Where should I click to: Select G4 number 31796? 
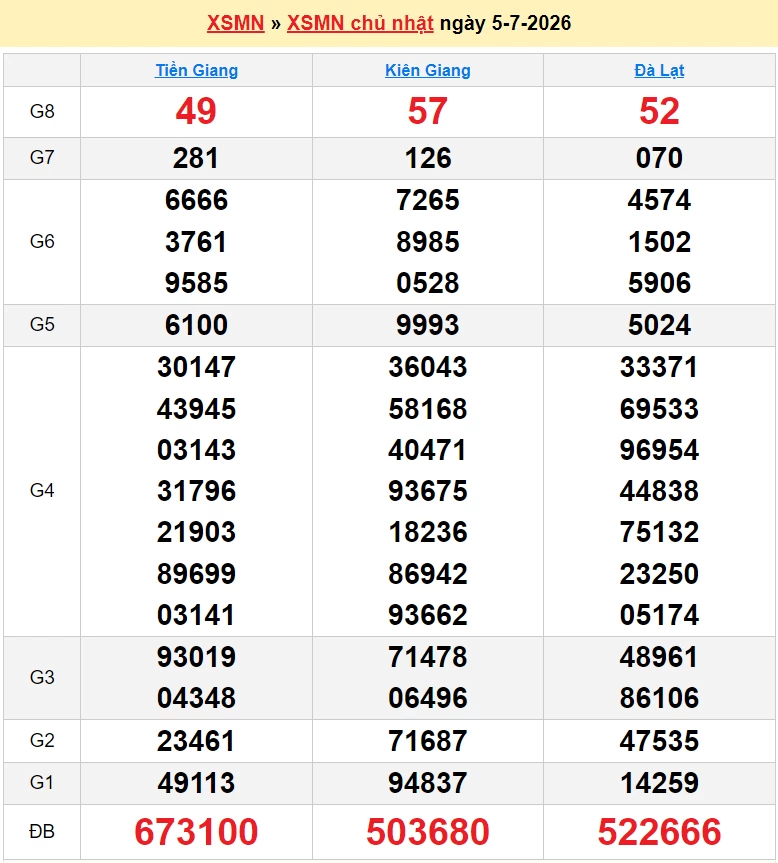pyautogui.click(x=196, y=491)
